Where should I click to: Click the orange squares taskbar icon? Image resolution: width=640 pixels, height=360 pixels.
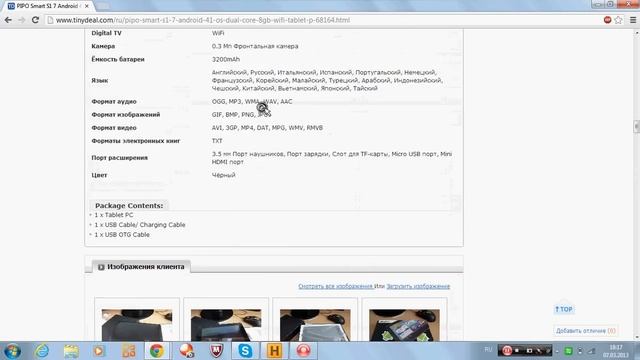click(x=128, y=351)
